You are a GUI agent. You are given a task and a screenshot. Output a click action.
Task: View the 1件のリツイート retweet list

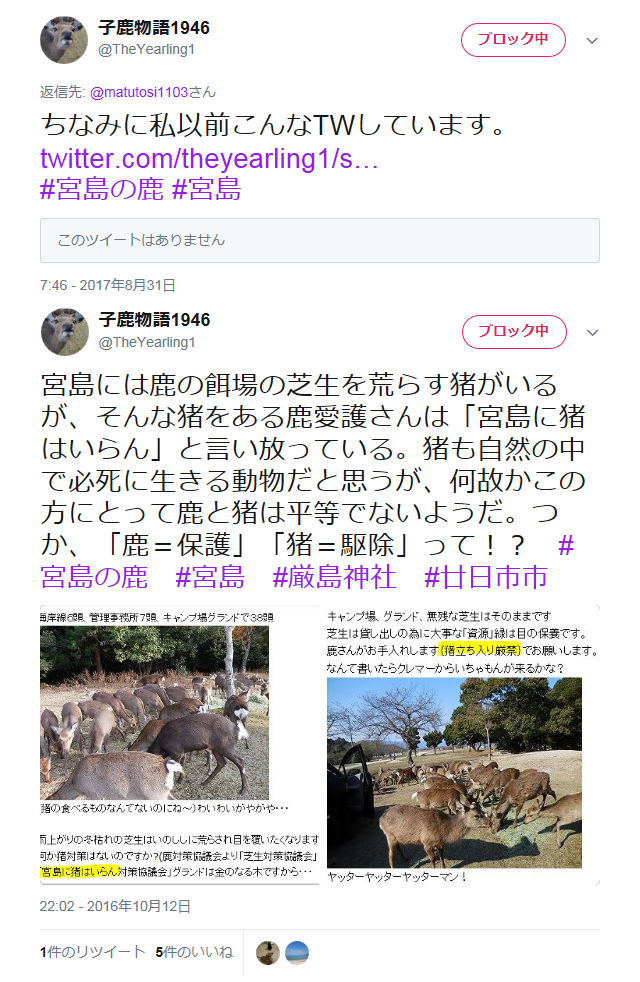[93, 952]
